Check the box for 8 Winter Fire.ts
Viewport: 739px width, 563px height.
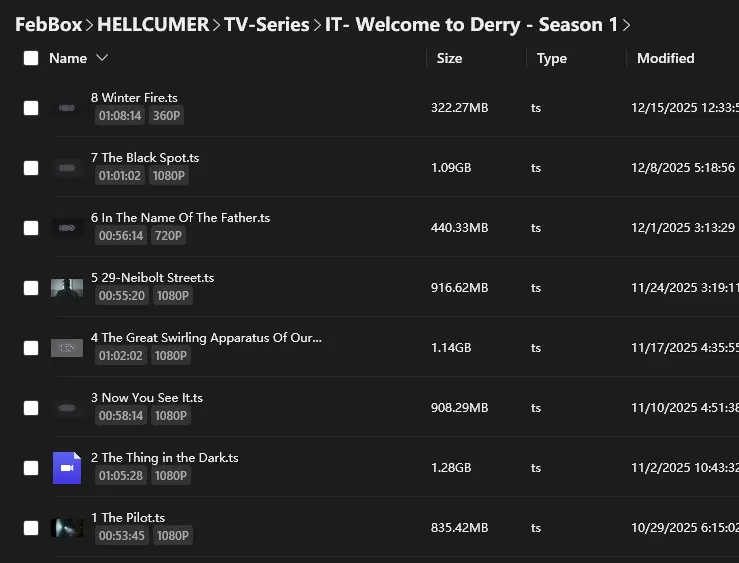pyautogui.click(x=31, y=108)
